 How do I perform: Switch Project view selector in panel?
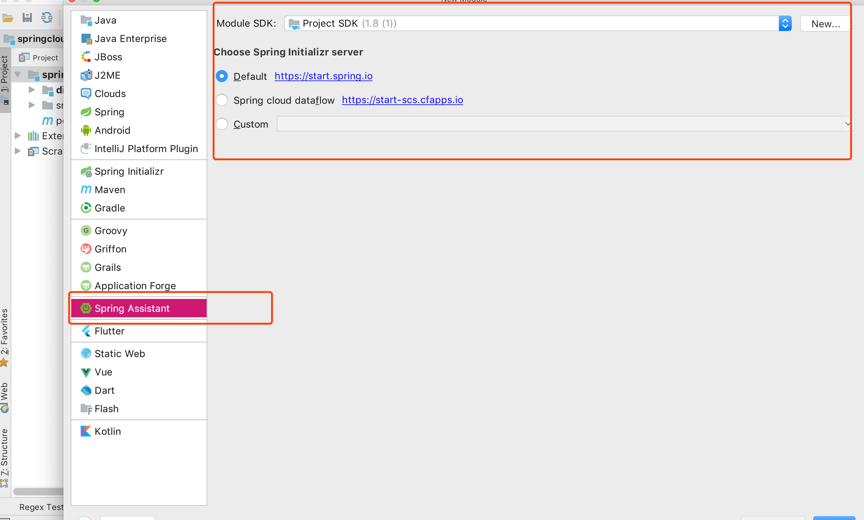(x=39, y=57)
